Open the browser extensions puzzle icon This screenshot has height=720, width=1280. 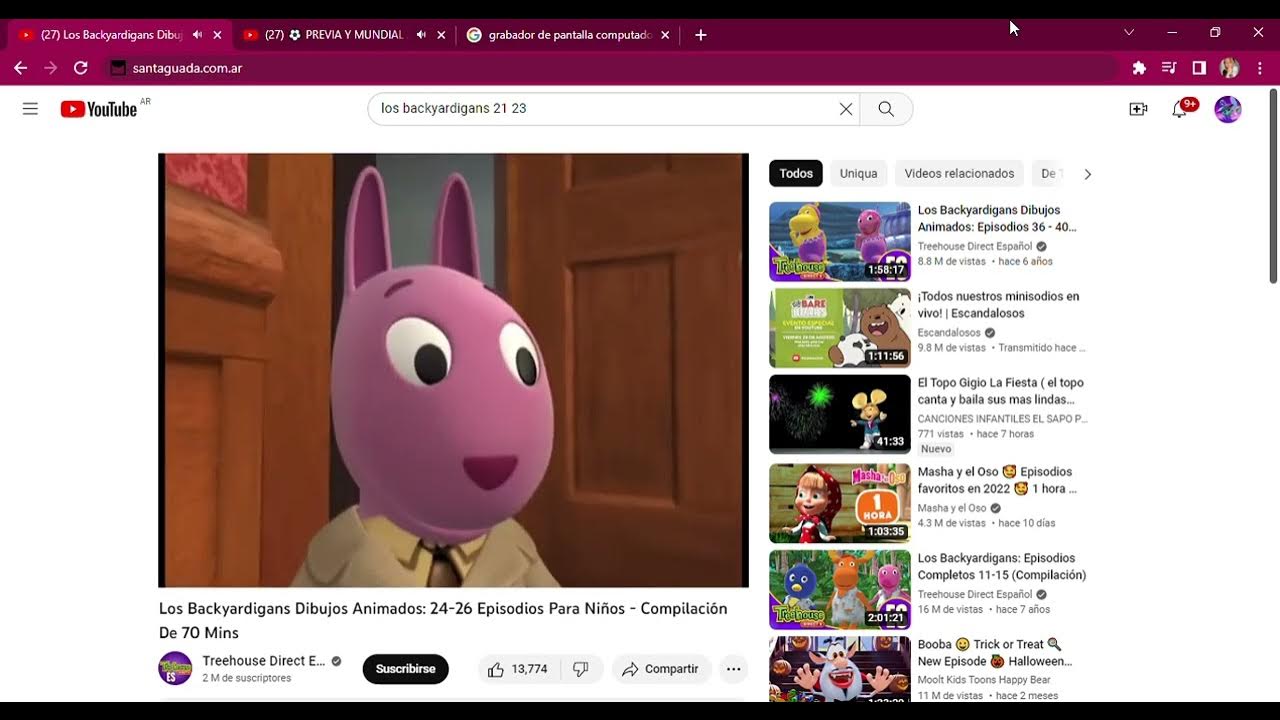point(1139,68)
